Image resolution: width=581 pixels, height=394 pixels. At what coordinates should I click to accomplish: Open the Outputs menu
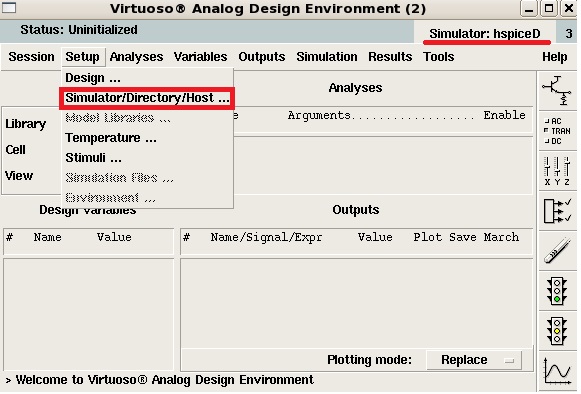tap(262, 57)
